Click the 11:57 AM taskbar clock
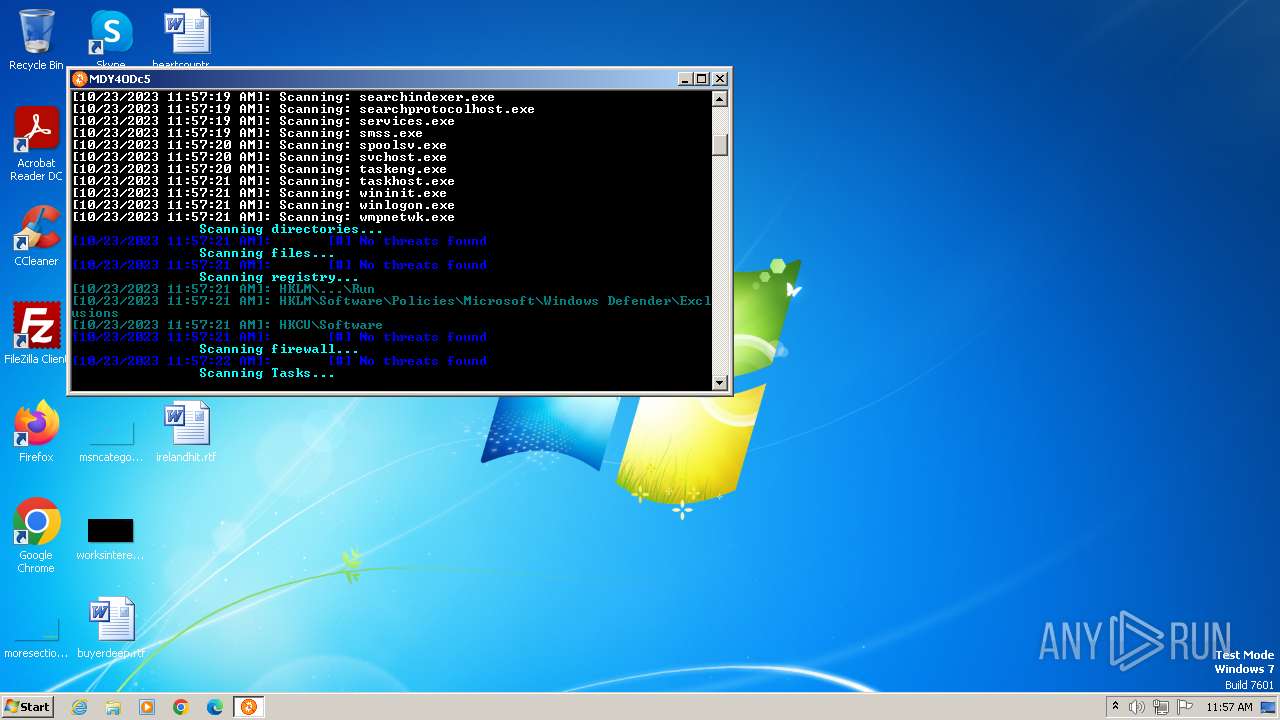The width and height of the screenshot is (1280, 720). click(x=1229, y=707)
